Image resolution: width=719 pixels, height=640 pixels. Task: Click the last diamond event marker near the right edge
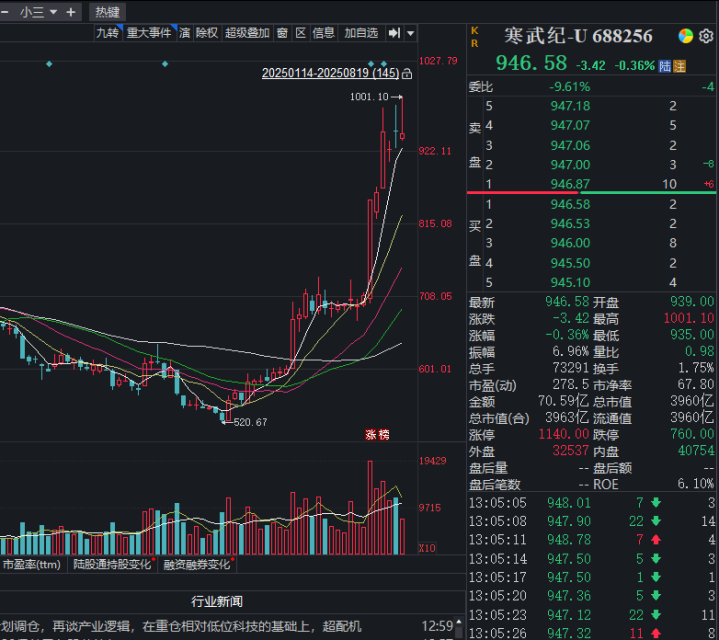384,64
